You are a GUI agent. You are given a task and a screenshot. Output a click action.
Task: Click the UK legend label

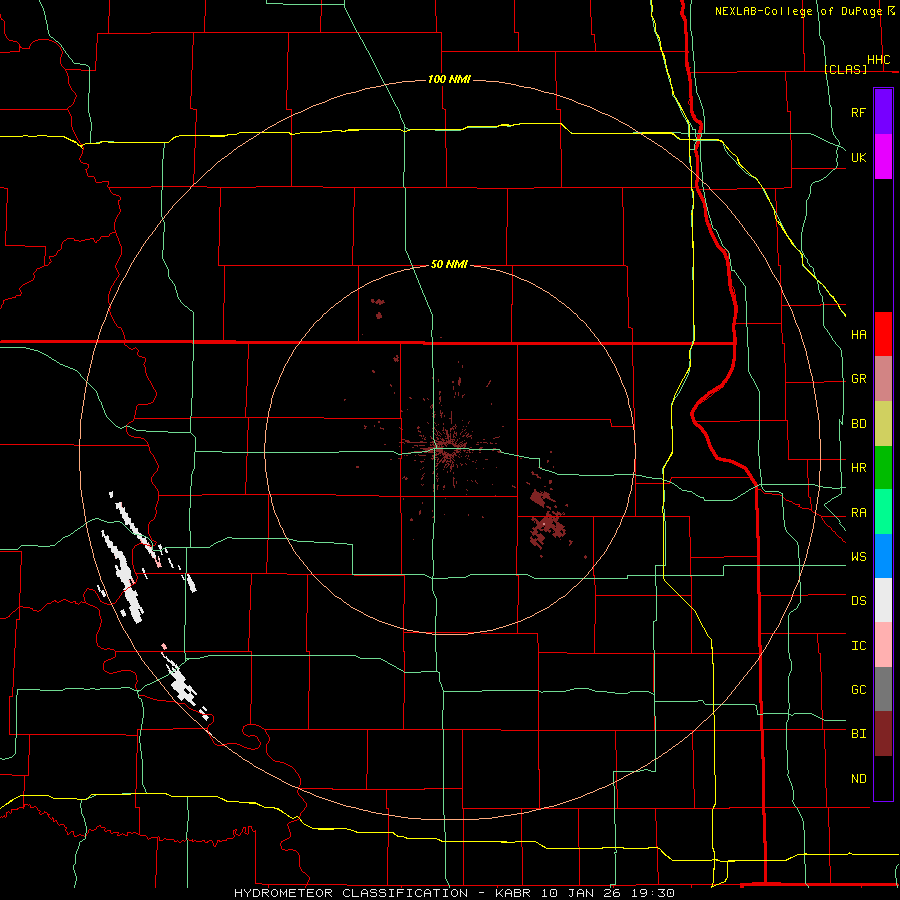pos(859,157)
